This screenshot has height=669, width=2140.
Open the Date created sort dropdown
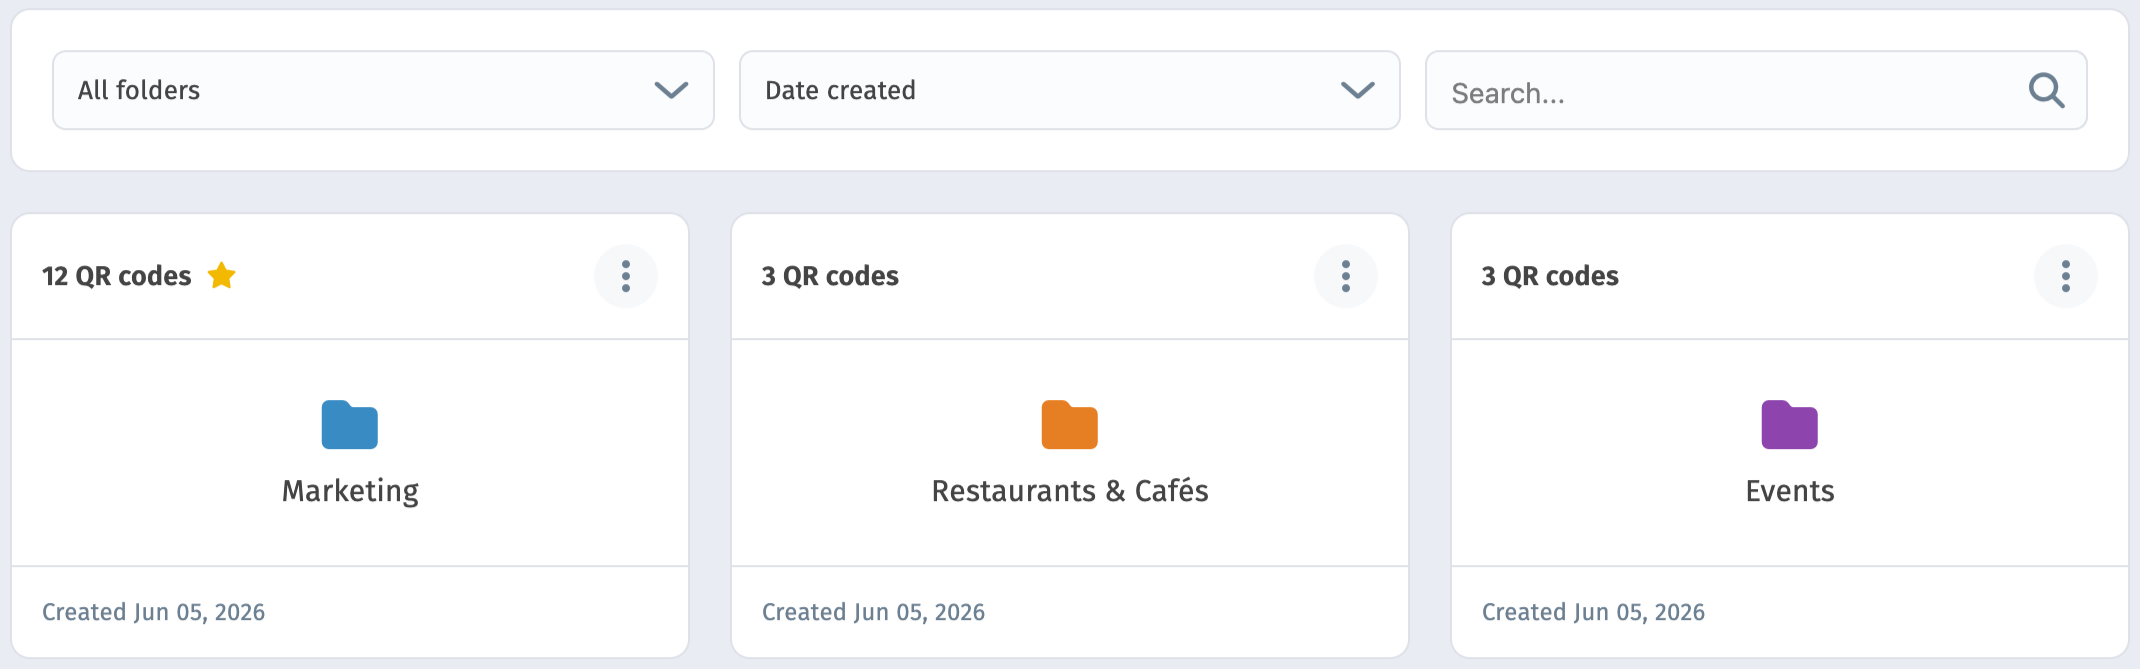point(1070,90)
